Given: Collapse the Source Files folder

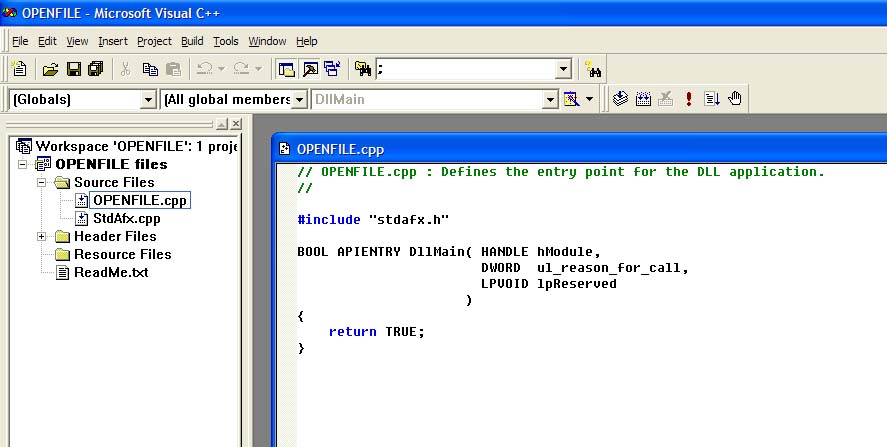Looking at the screenshot, I should (x=42, y=183).
